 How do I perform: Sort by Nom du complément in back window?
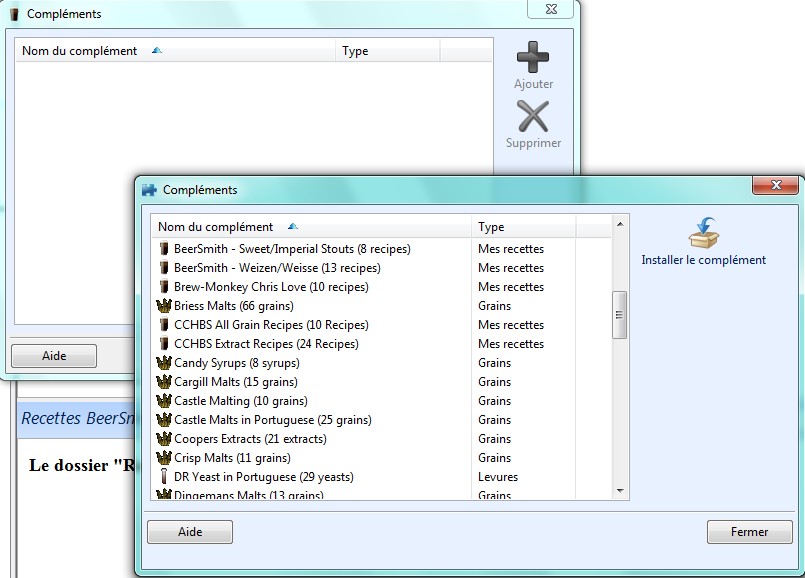tap(80, 51)
